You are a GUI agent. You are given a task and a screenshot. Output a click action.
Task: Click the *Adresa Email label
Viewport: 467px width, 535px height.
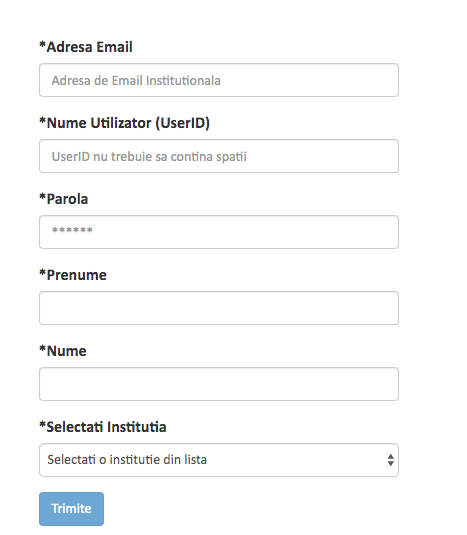coord(86,47)
